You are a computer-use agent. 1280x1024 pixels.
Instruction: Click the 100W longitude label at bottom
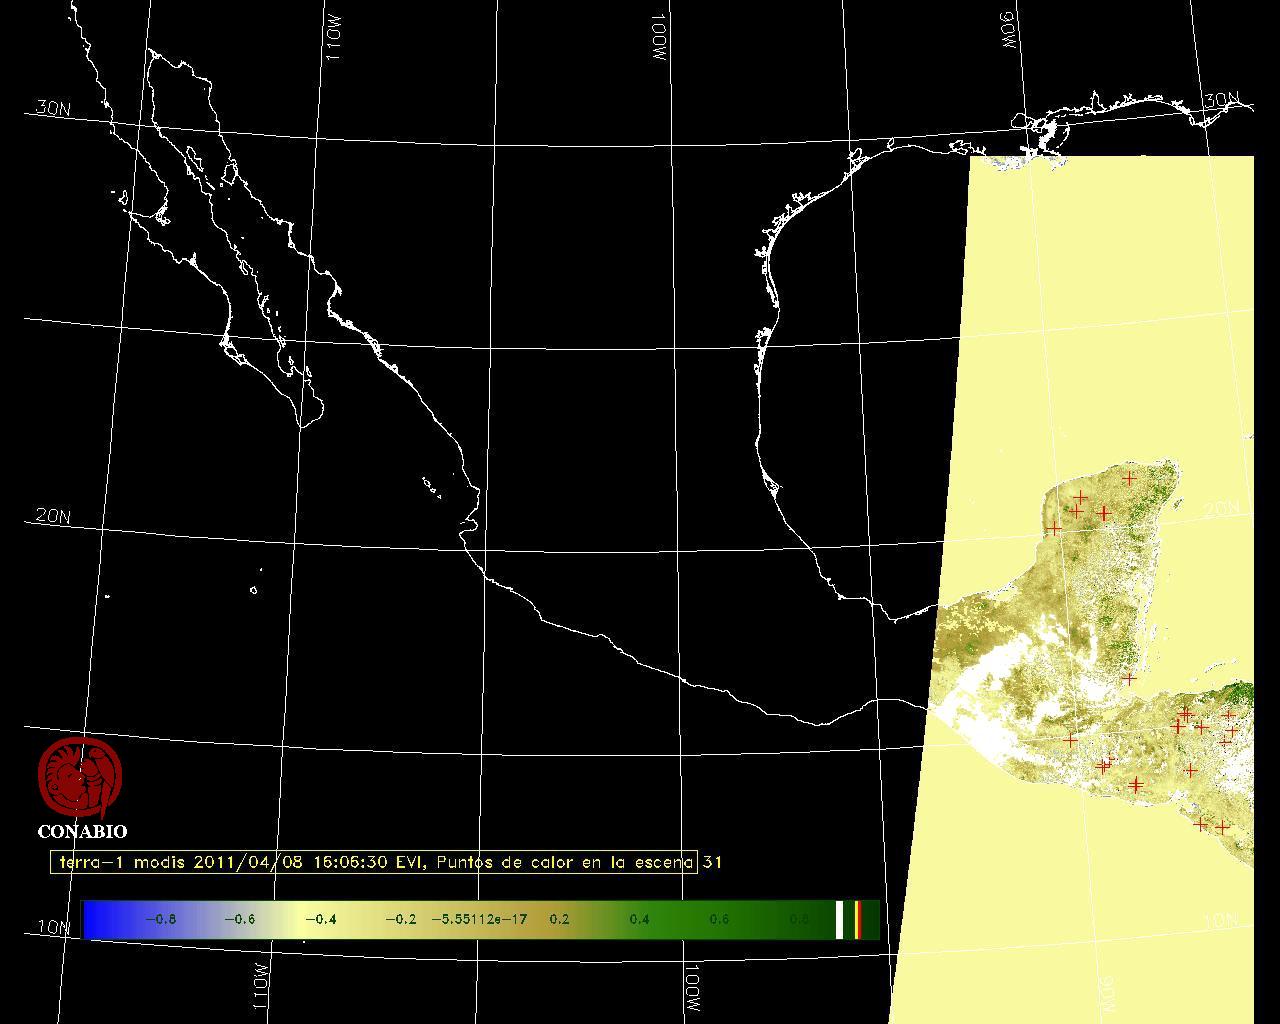tap(692, 988)
